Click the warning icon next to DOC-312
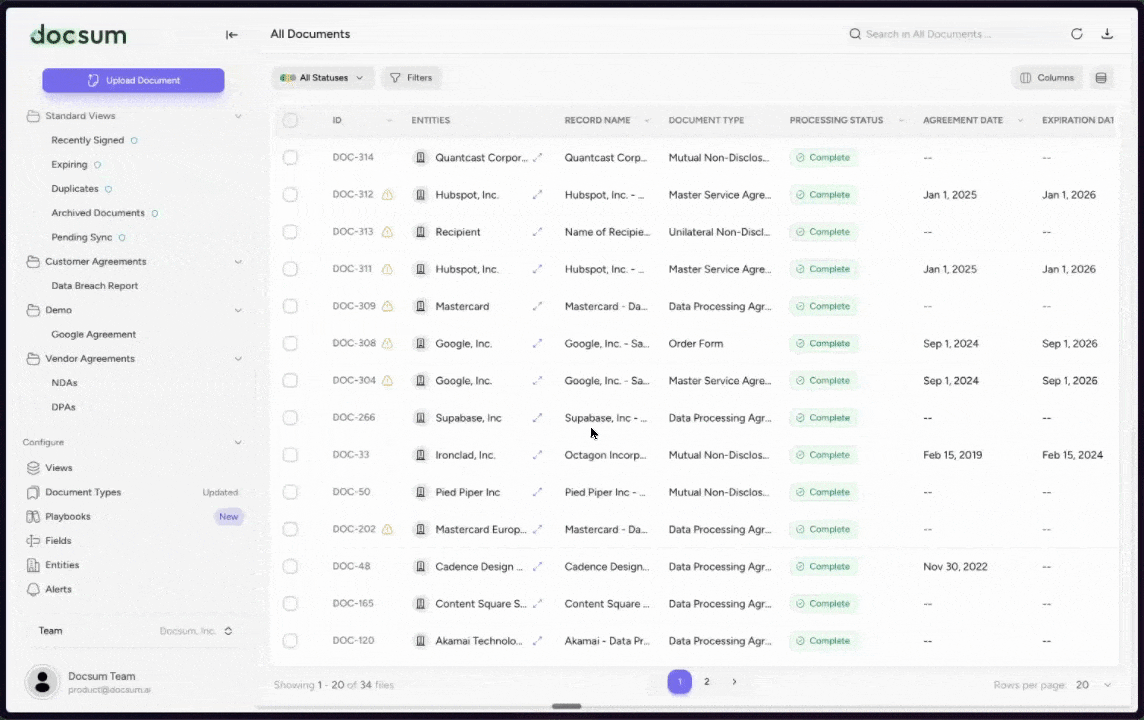The image size is (1144, 720). (387, 195)
